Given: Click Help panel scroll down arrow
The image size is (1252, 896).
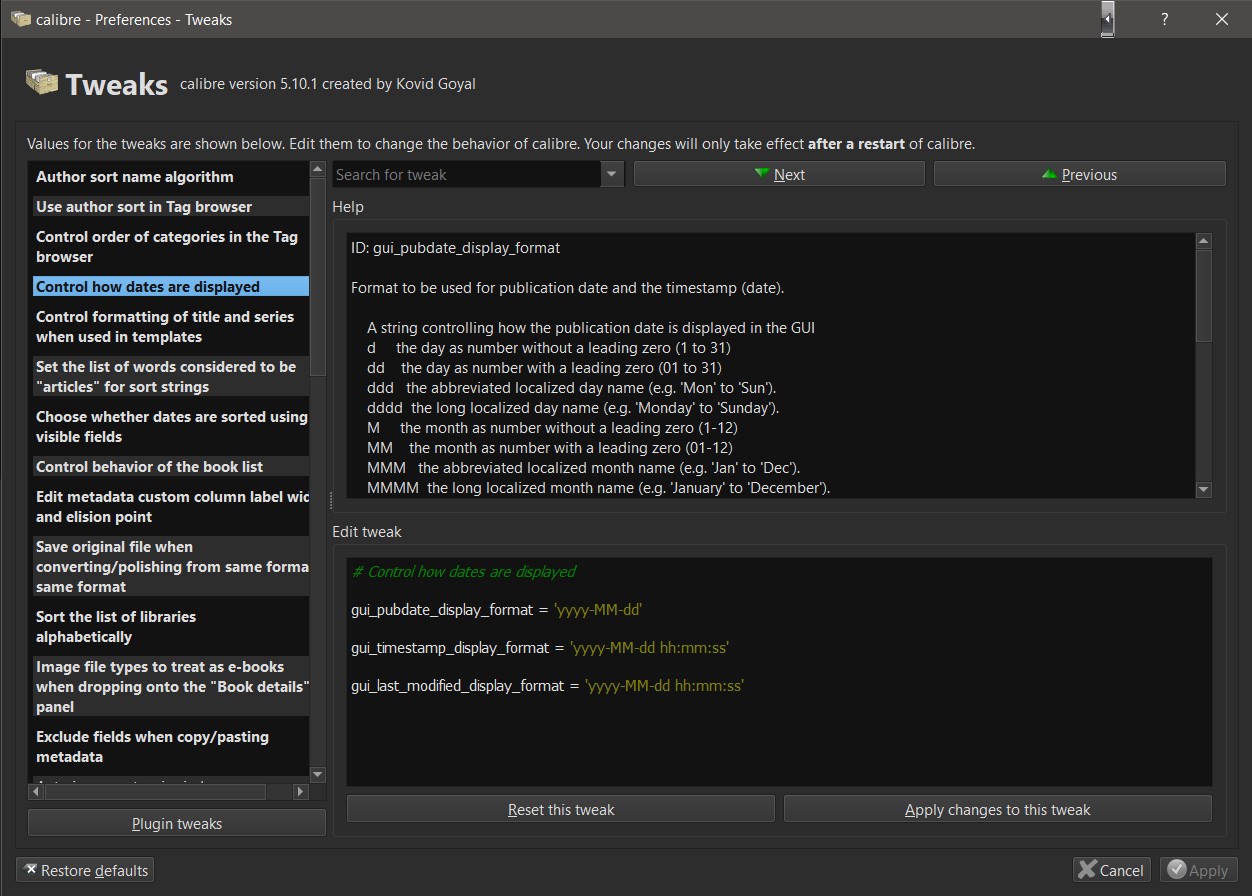Looking at the screenshot, I should click(1203, 489).
